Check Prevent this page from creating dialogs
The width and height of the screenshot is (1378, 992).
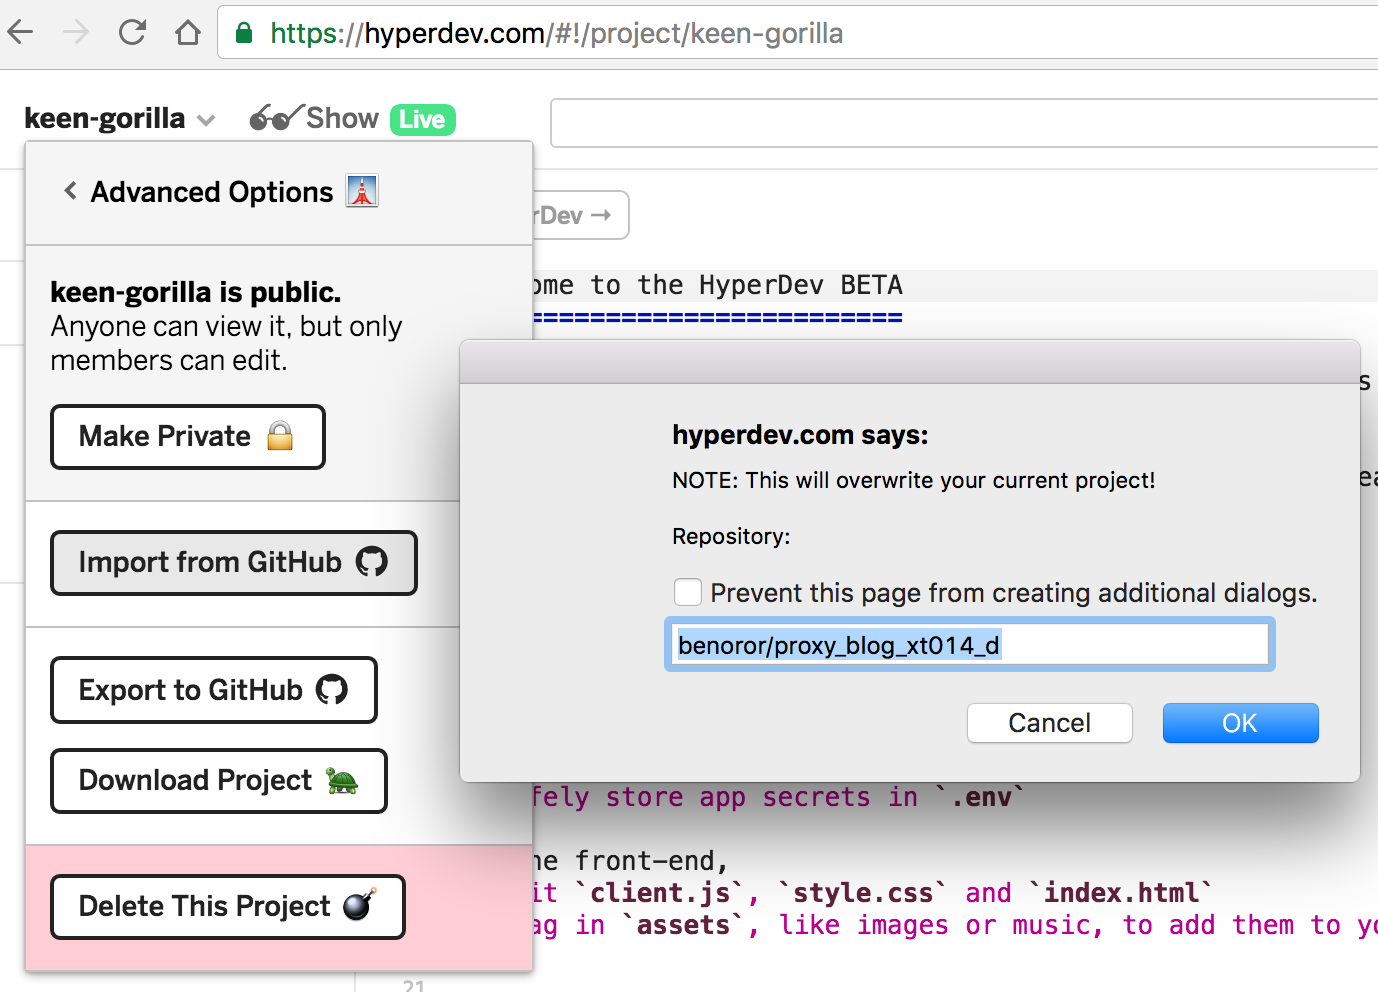coord(688,592)
